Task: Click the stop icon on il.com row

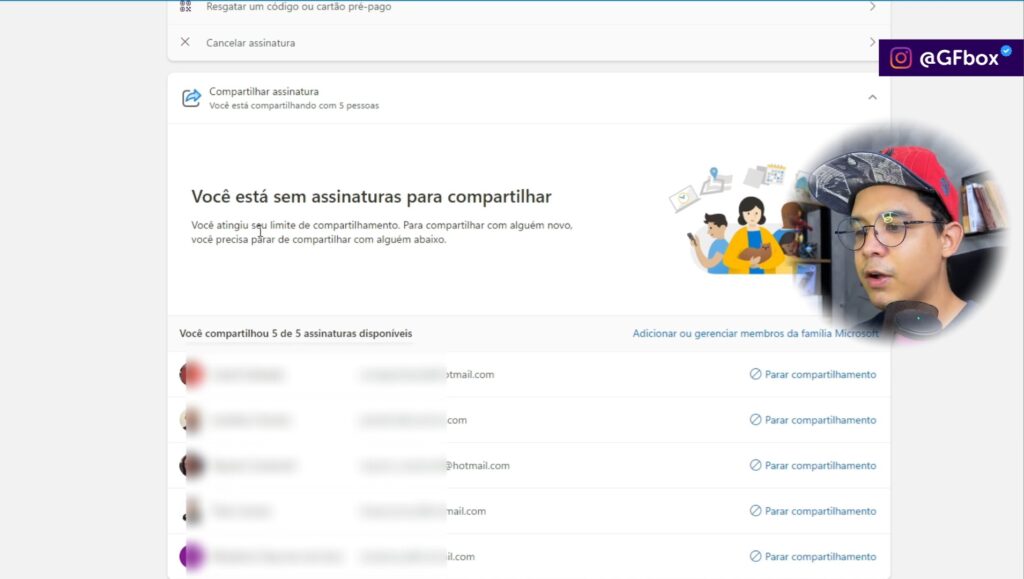Action: point(756,557)
